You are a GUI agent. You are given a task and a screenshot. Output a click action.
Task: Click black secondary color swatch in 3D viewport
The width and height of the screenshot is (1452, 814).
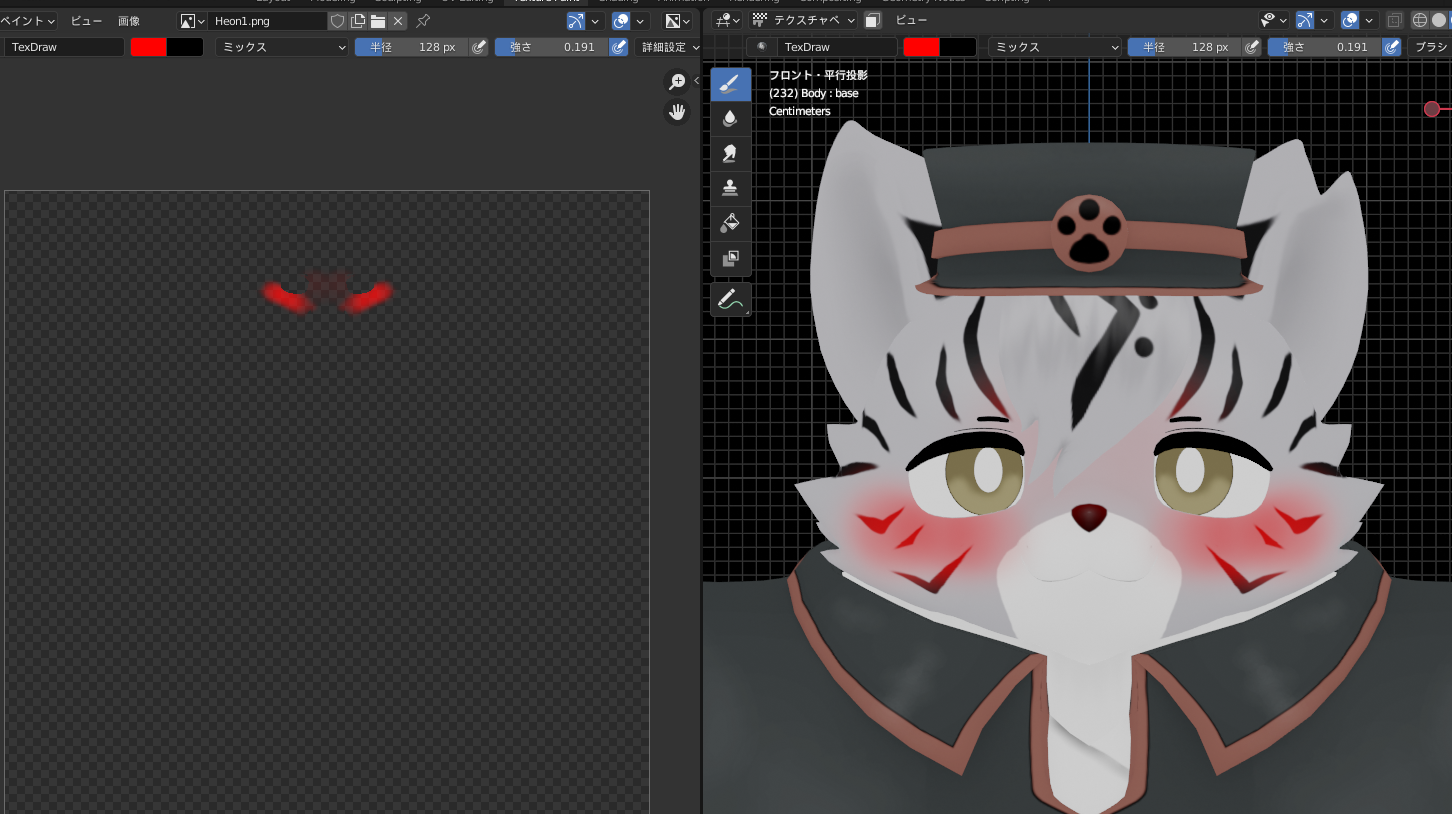coord(958,47)
